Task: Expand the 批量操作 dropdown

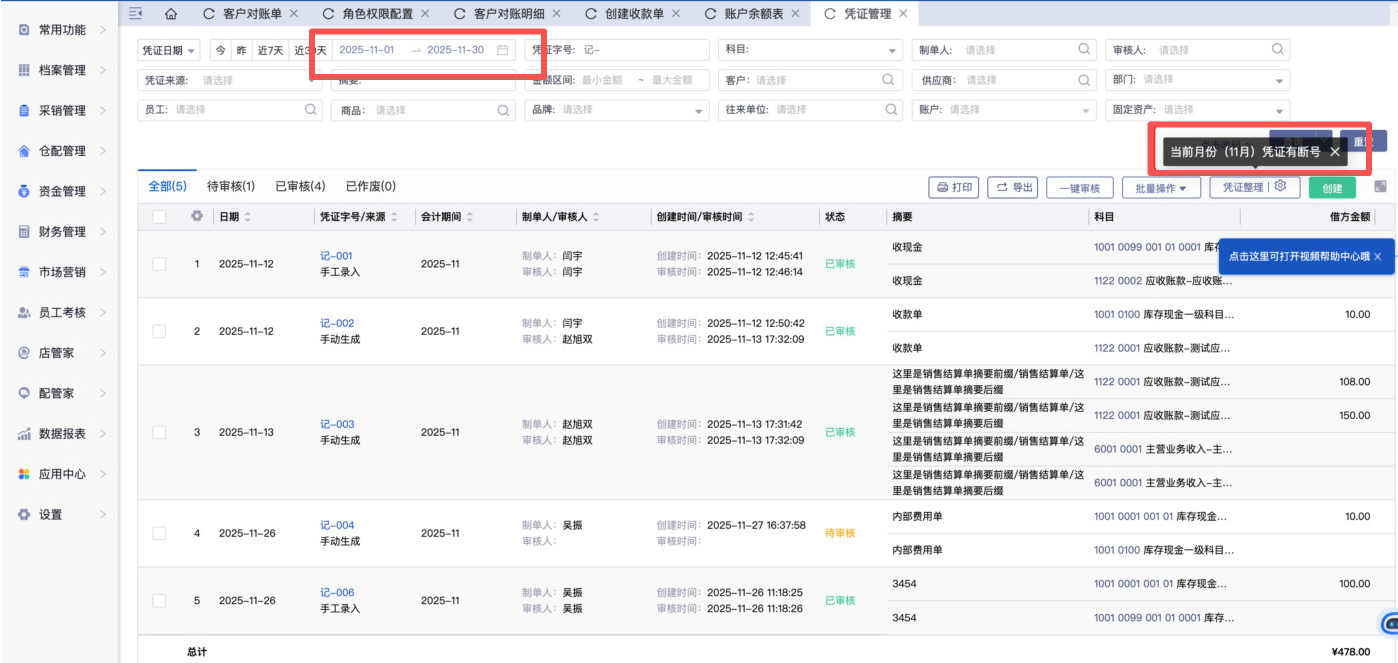Action: pos(1160,188)
